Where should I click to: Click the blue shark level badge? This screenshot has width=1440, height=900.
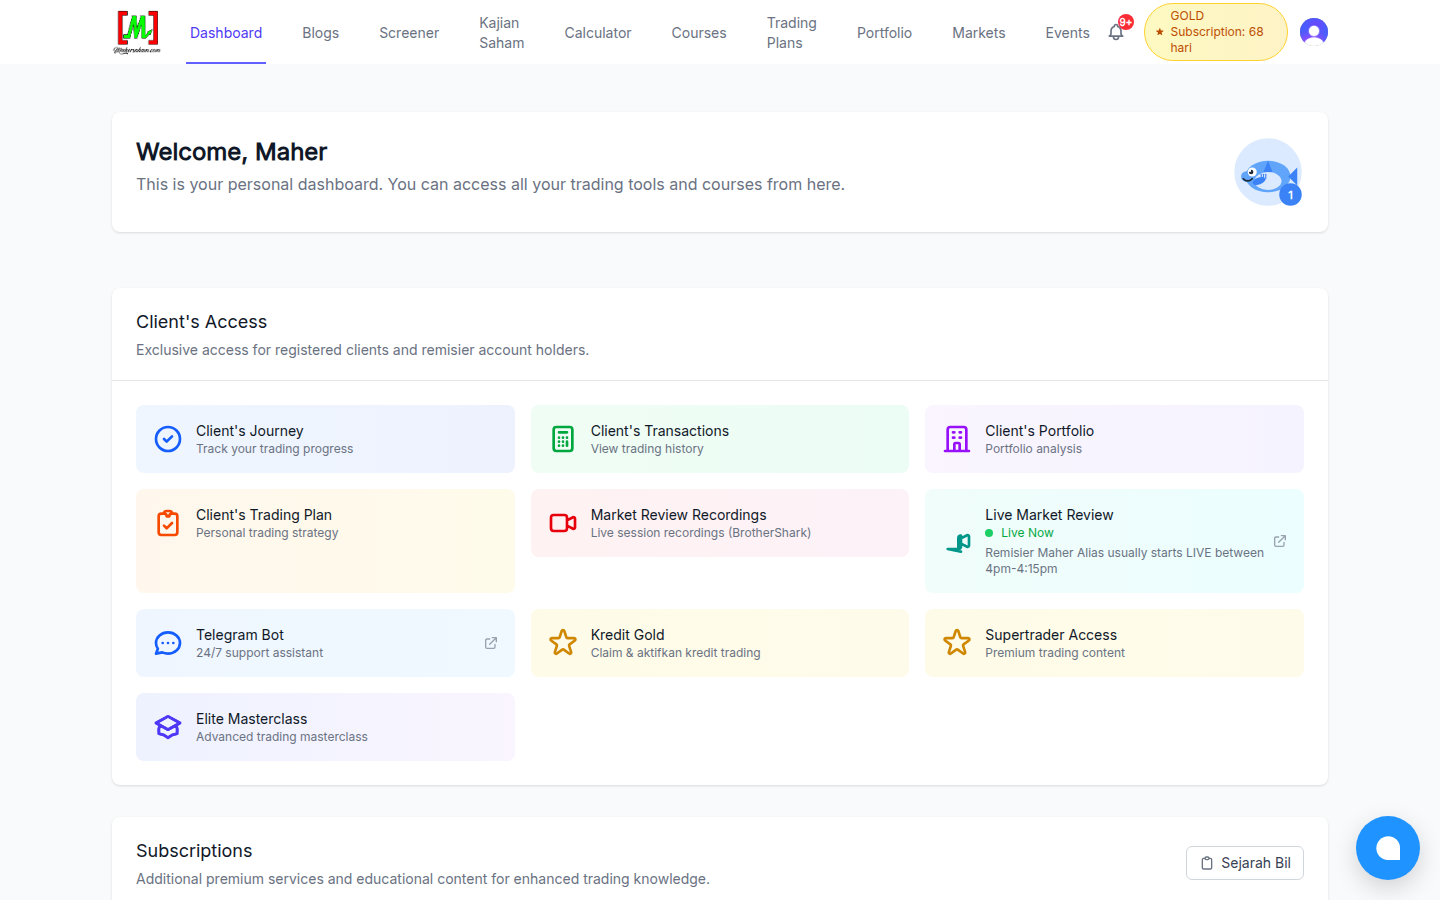tap(1268, 172)
